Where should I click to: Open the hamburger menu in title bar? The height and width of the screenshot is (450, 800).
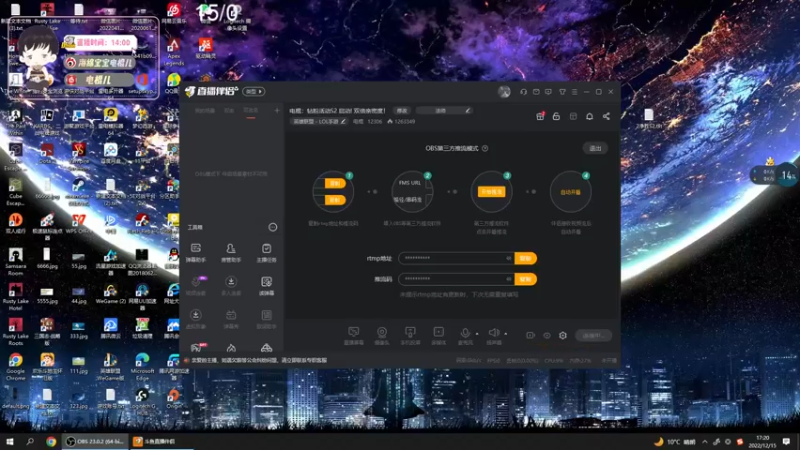click(574, 92)
